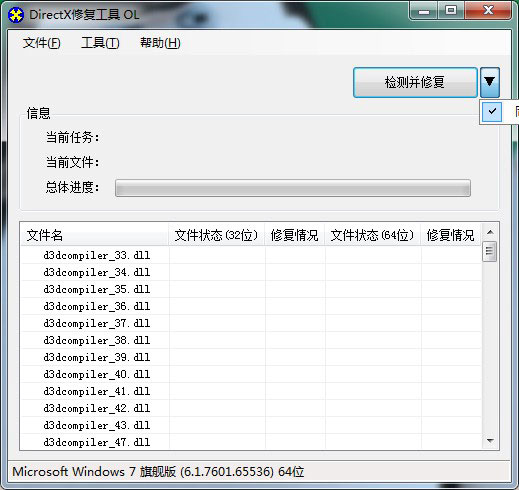This screenshot has height=490, width=519.
Task: Click the 文件状态(32位) column header
Action: [x=217, y=235]
